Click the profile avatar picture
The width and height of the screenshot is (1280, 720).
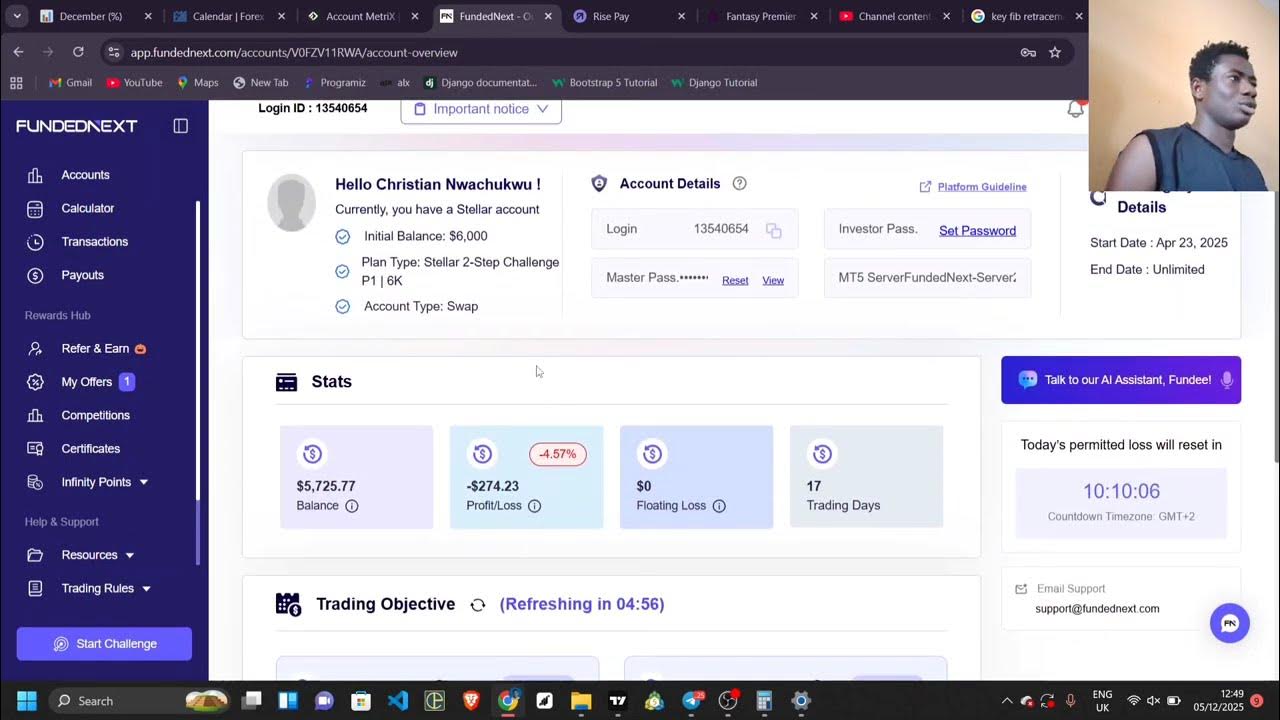(292, 203)
